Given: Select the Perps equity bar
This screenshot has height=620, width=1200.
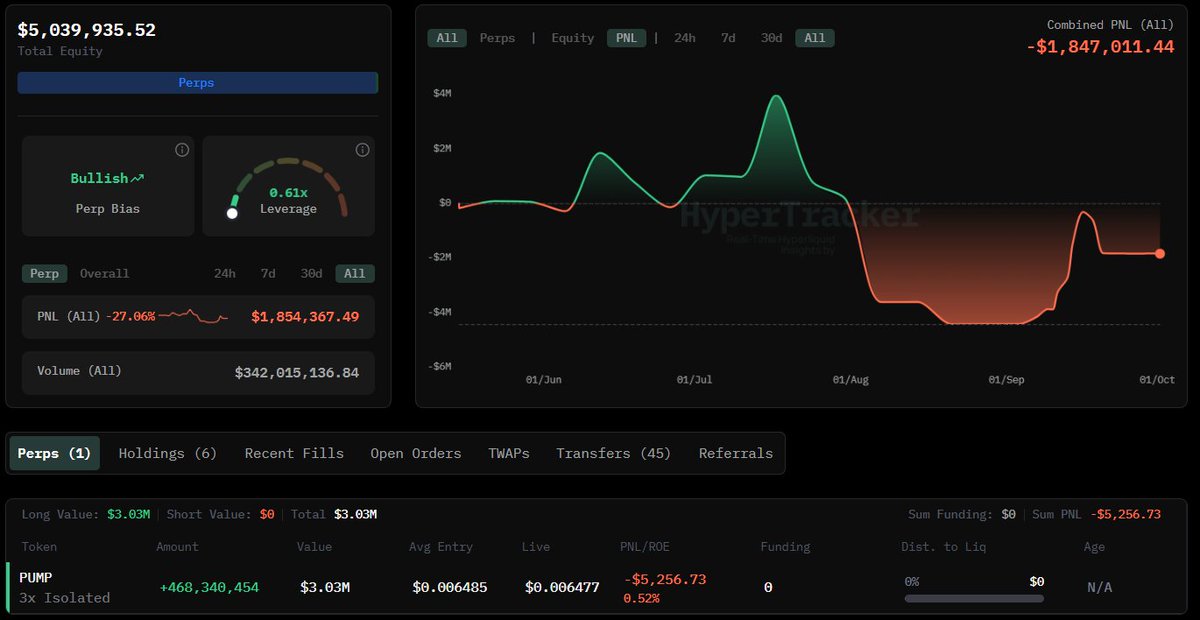Looking at the screenshot, I should tap(197, 83).
